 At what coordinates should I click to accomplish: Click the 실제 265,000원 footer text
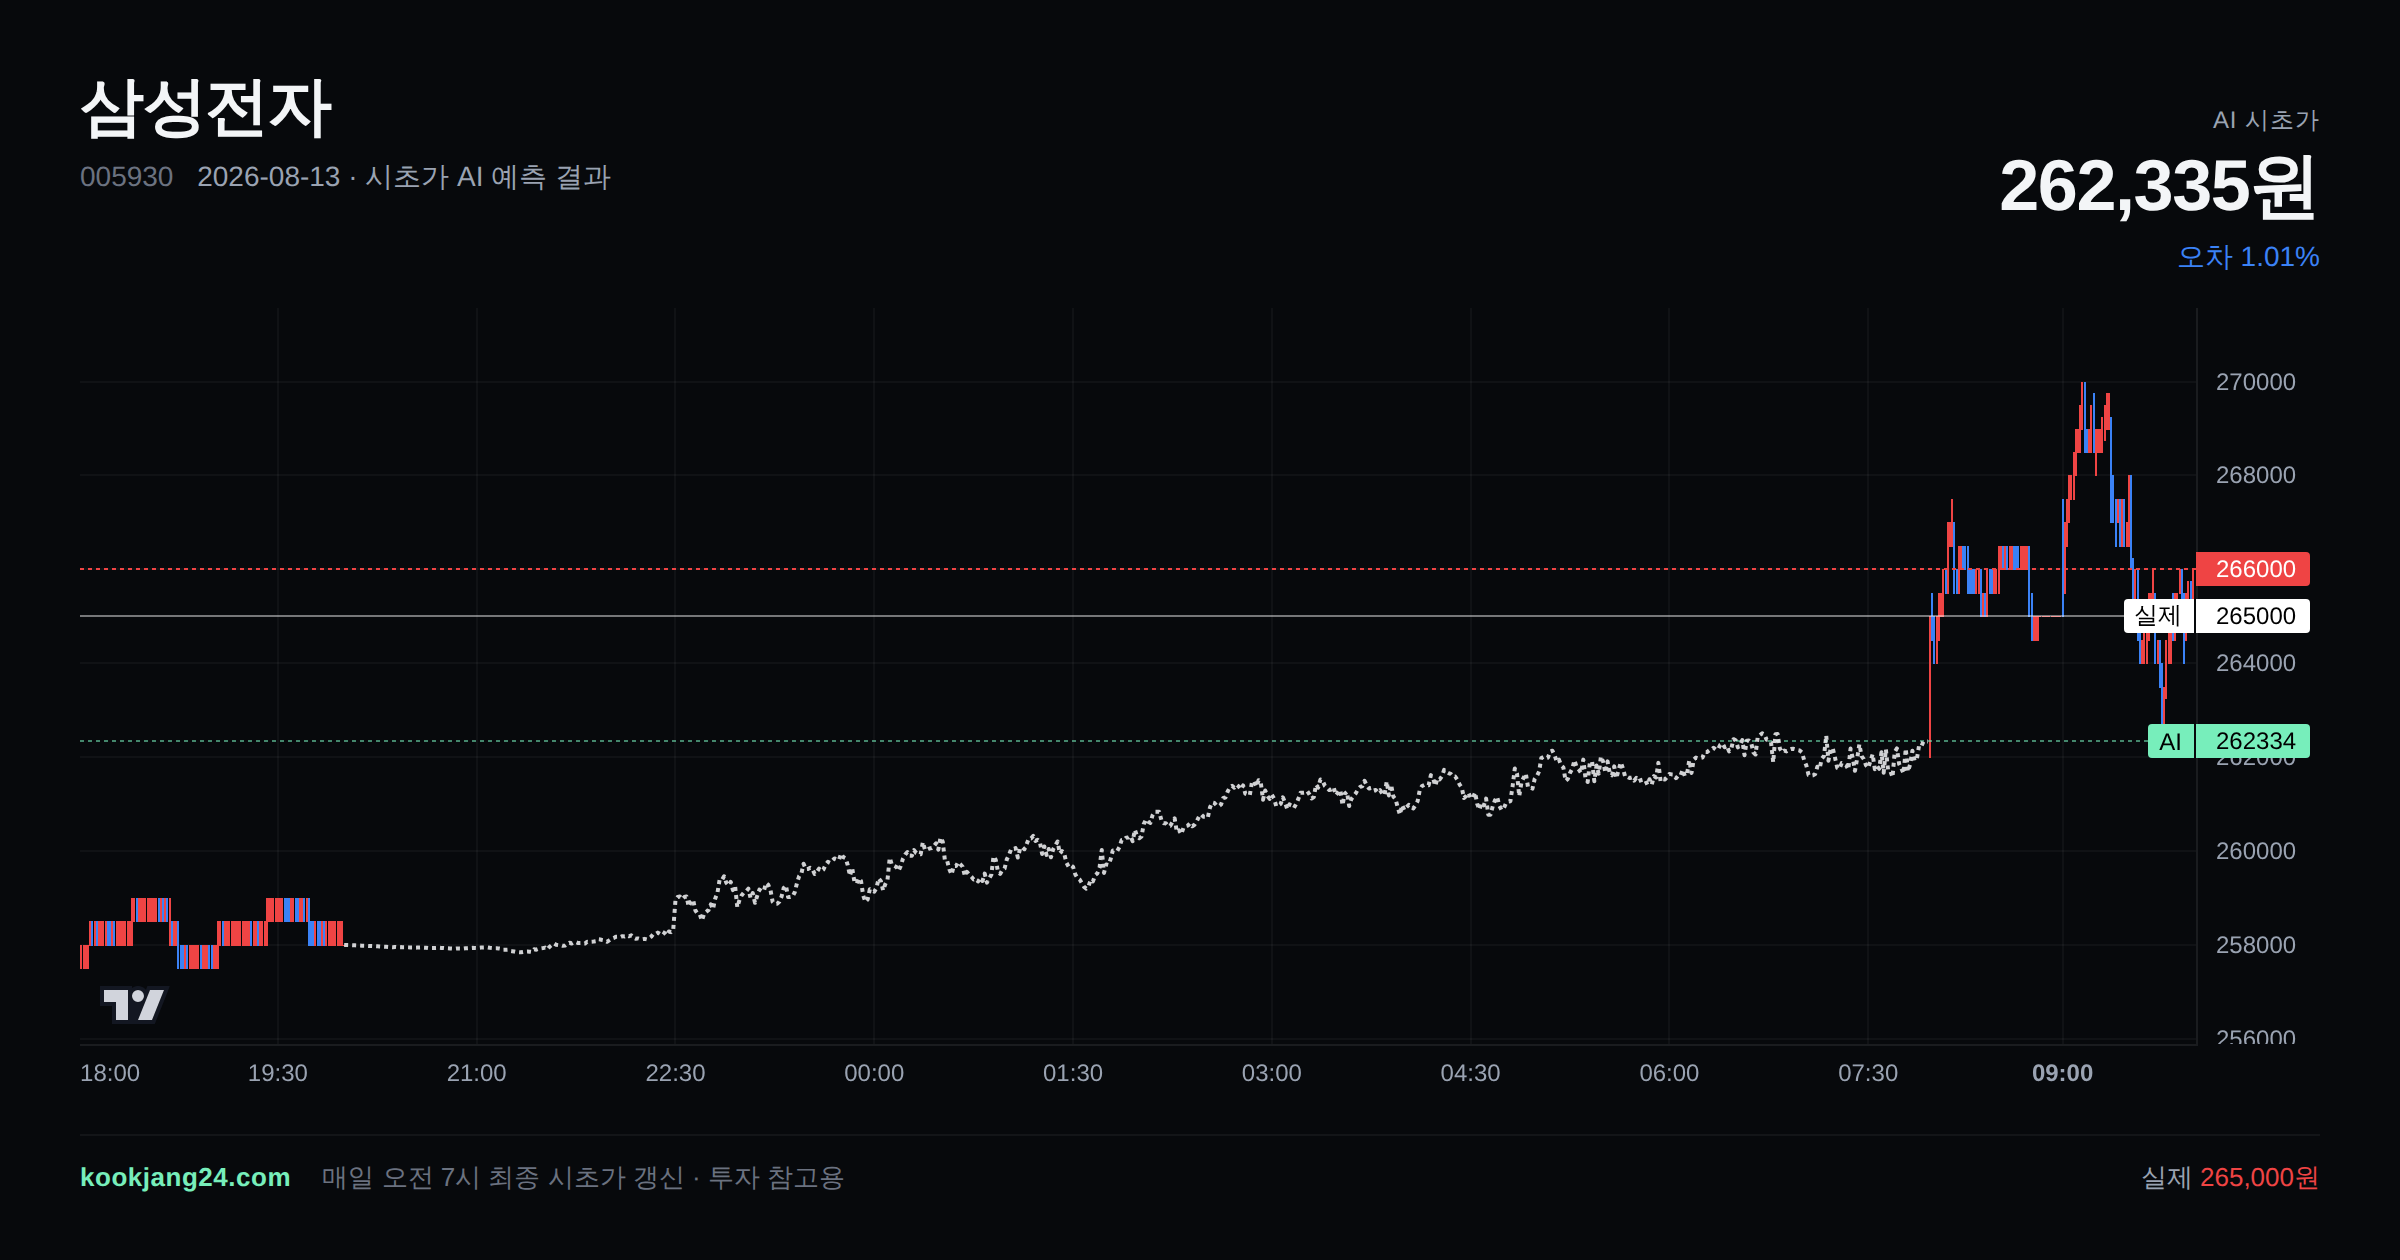[2230, 1178]
